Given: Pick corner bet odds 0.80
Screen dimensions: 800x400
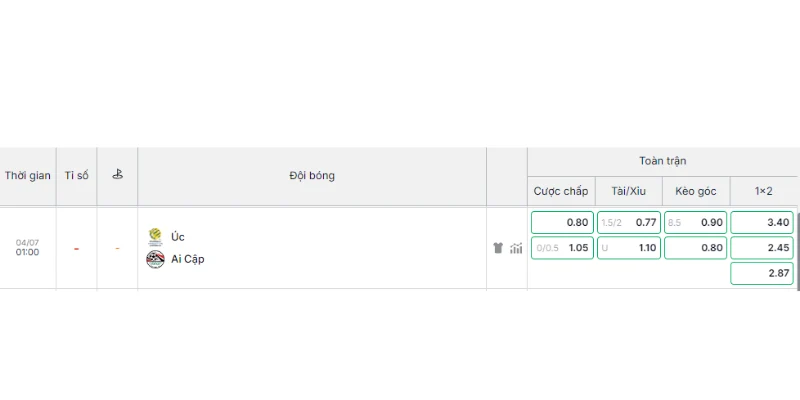Looking at the screenshot, I should click(x=695, y=248).
